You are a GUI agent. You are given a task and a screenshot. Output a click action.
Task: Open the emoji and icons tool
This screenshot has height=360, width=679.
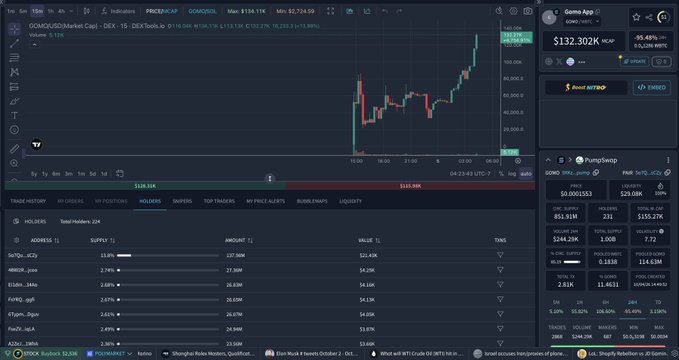[x=14, y=130]
